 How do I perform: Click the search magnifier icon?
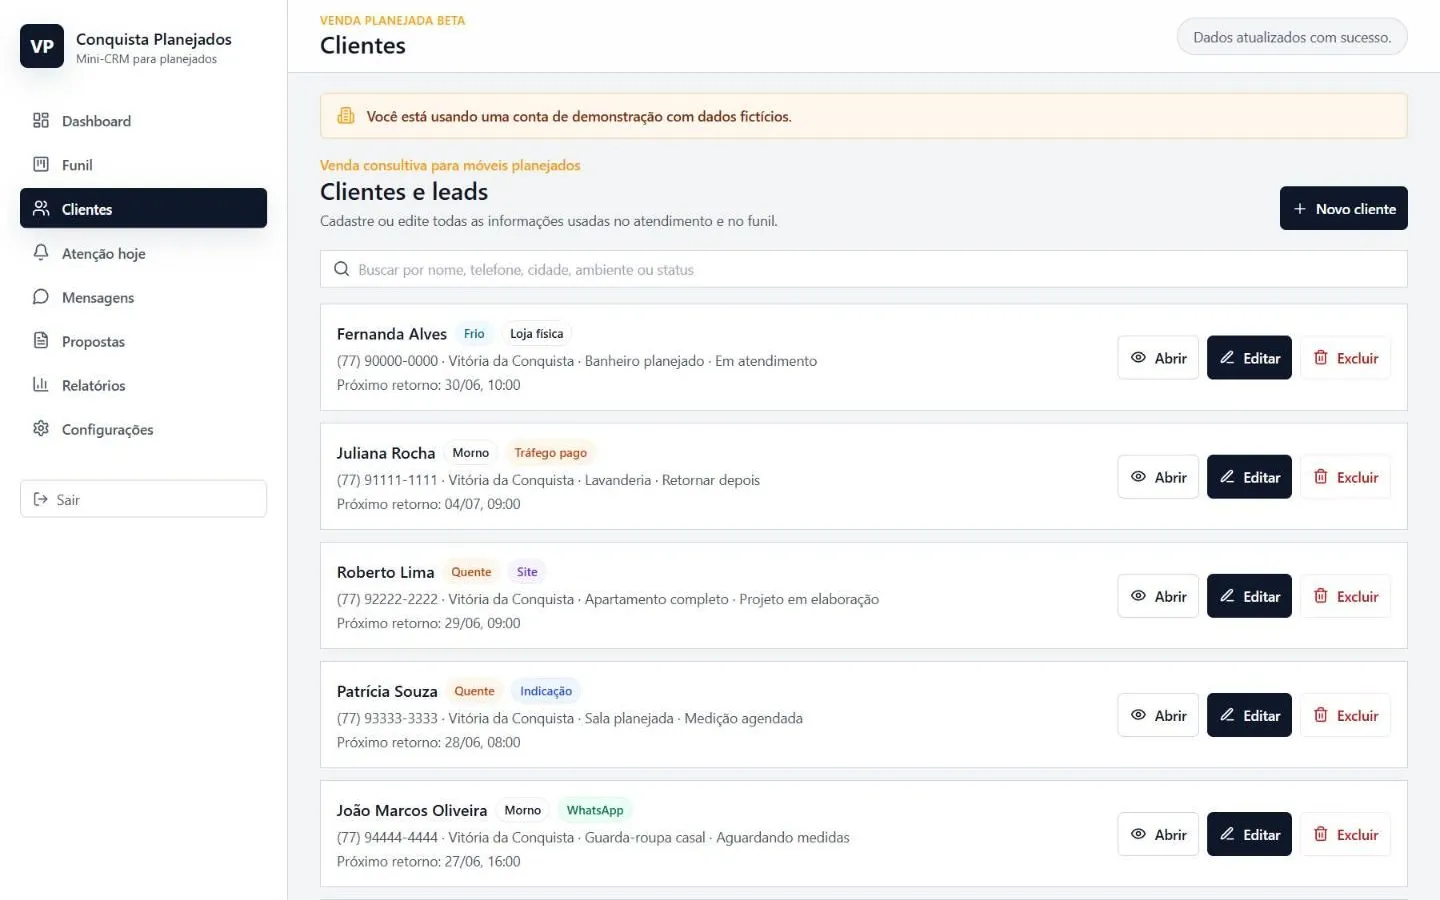(x=342, y=269)
